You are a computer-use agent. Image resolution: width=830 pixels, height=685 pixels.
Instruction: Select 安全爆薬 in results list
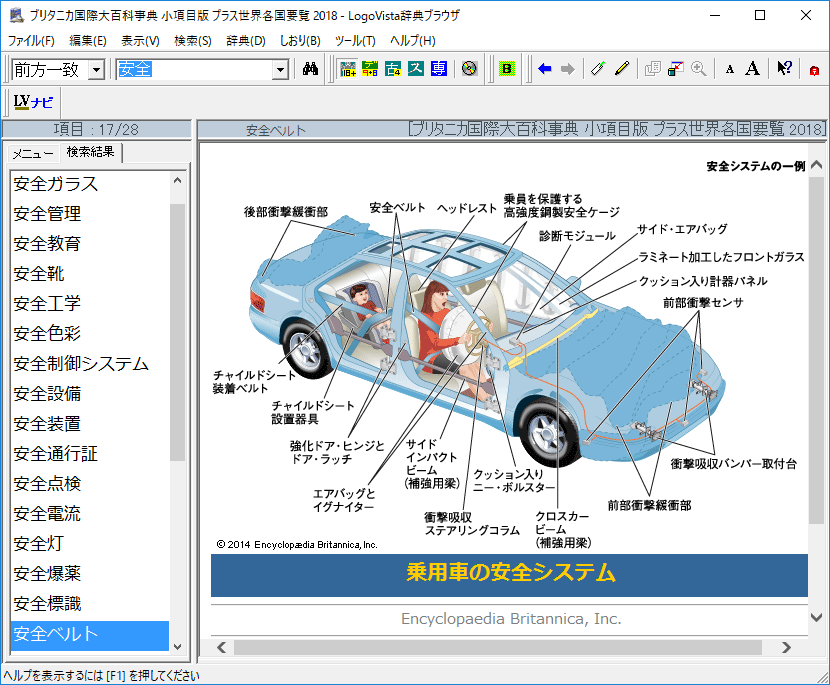click(x=90, y=573)
